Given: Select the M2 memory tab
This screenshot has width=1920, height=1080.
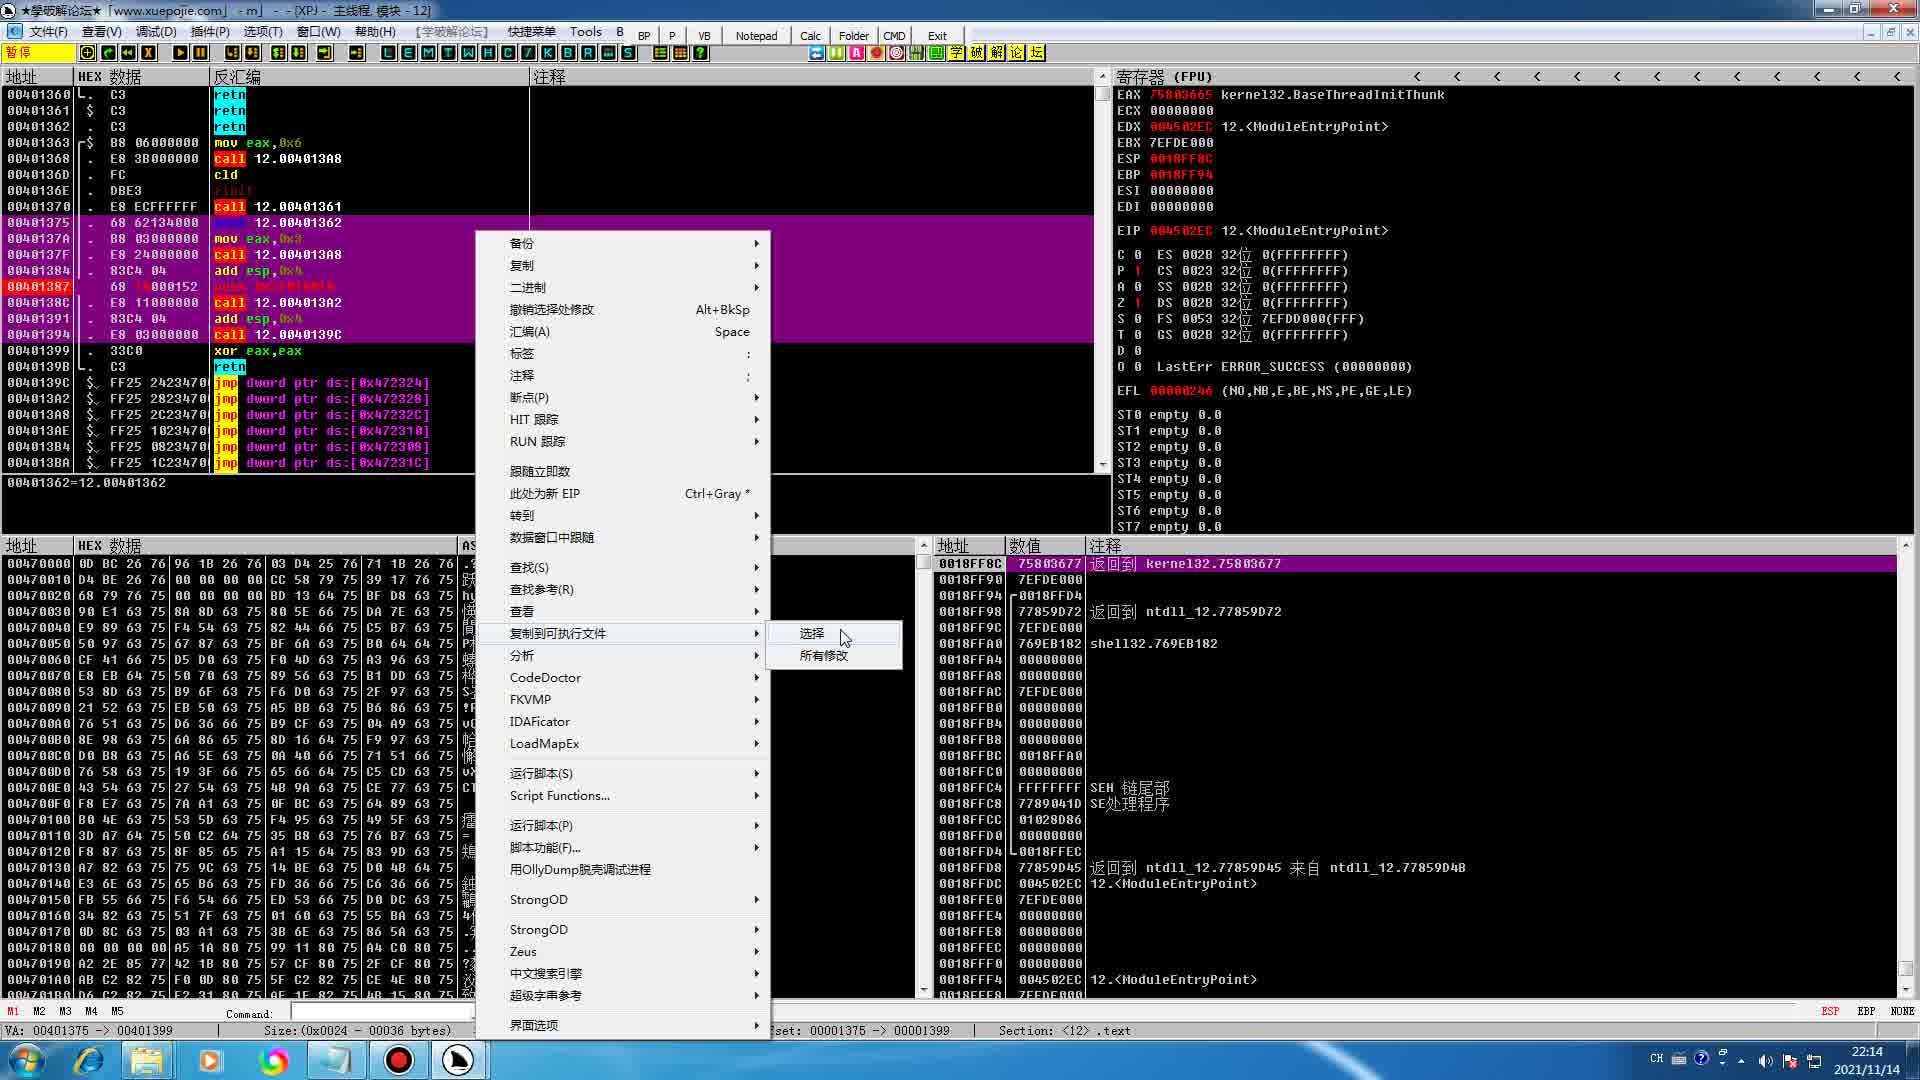Looking at the screenshot, I should (x=39, y=1011).
